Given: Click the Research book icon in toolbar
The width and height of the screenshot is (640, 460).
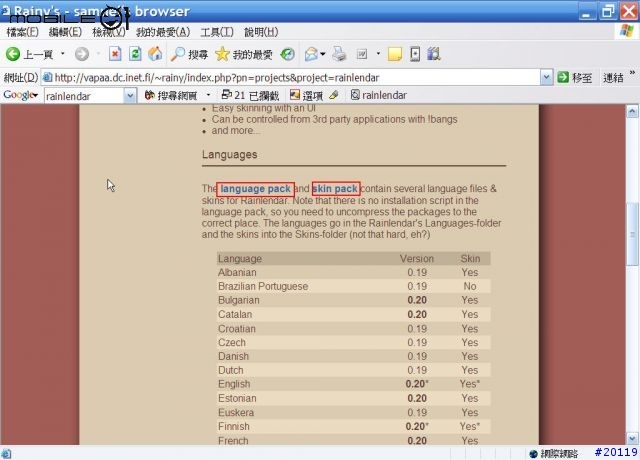Looking at the screenshot, I should 433,54.
